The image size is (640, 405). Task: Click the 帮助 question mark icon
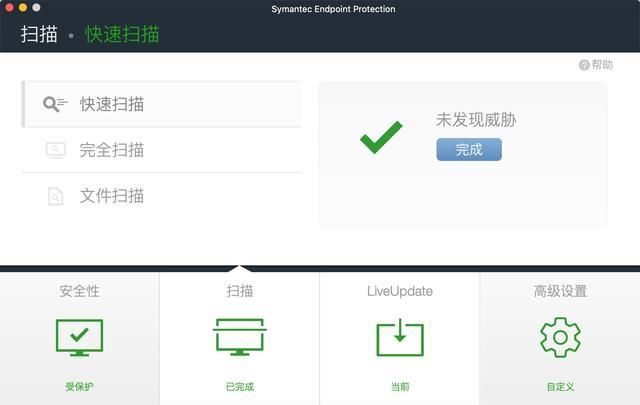tap(584, 65)
